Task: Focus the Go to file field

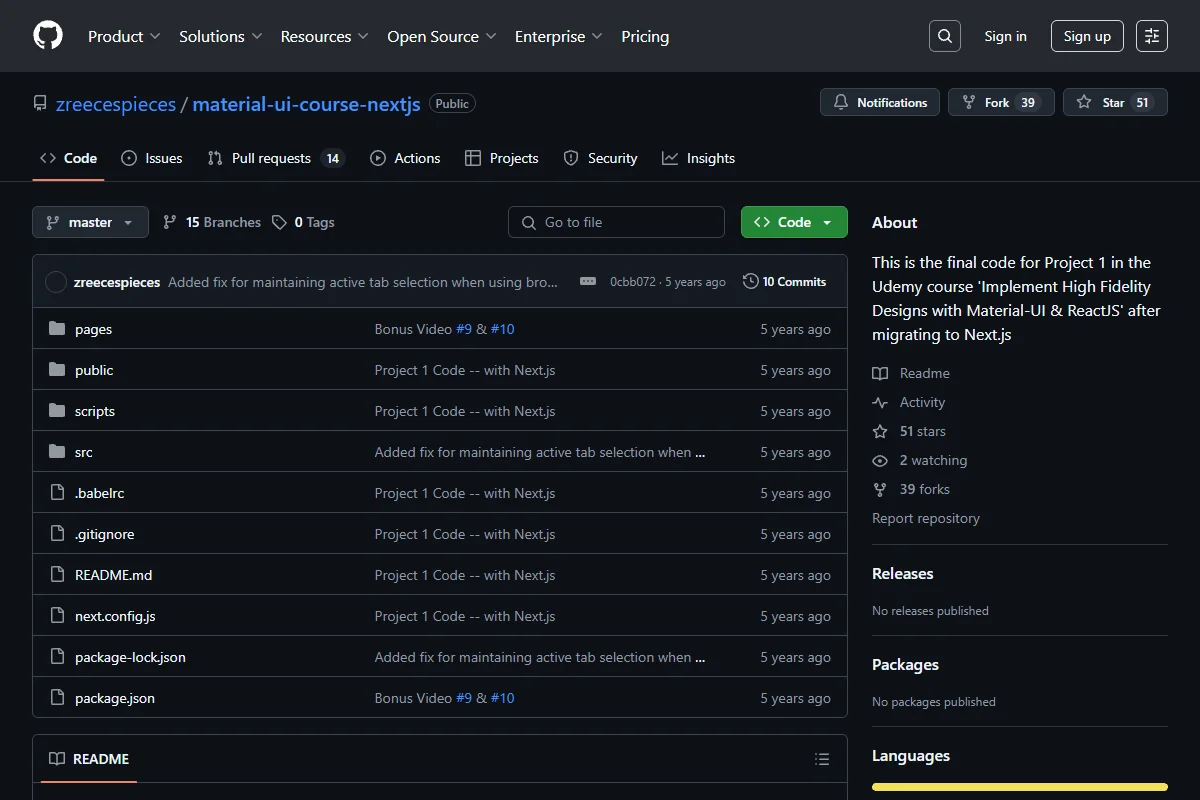Action: [616, 222]
